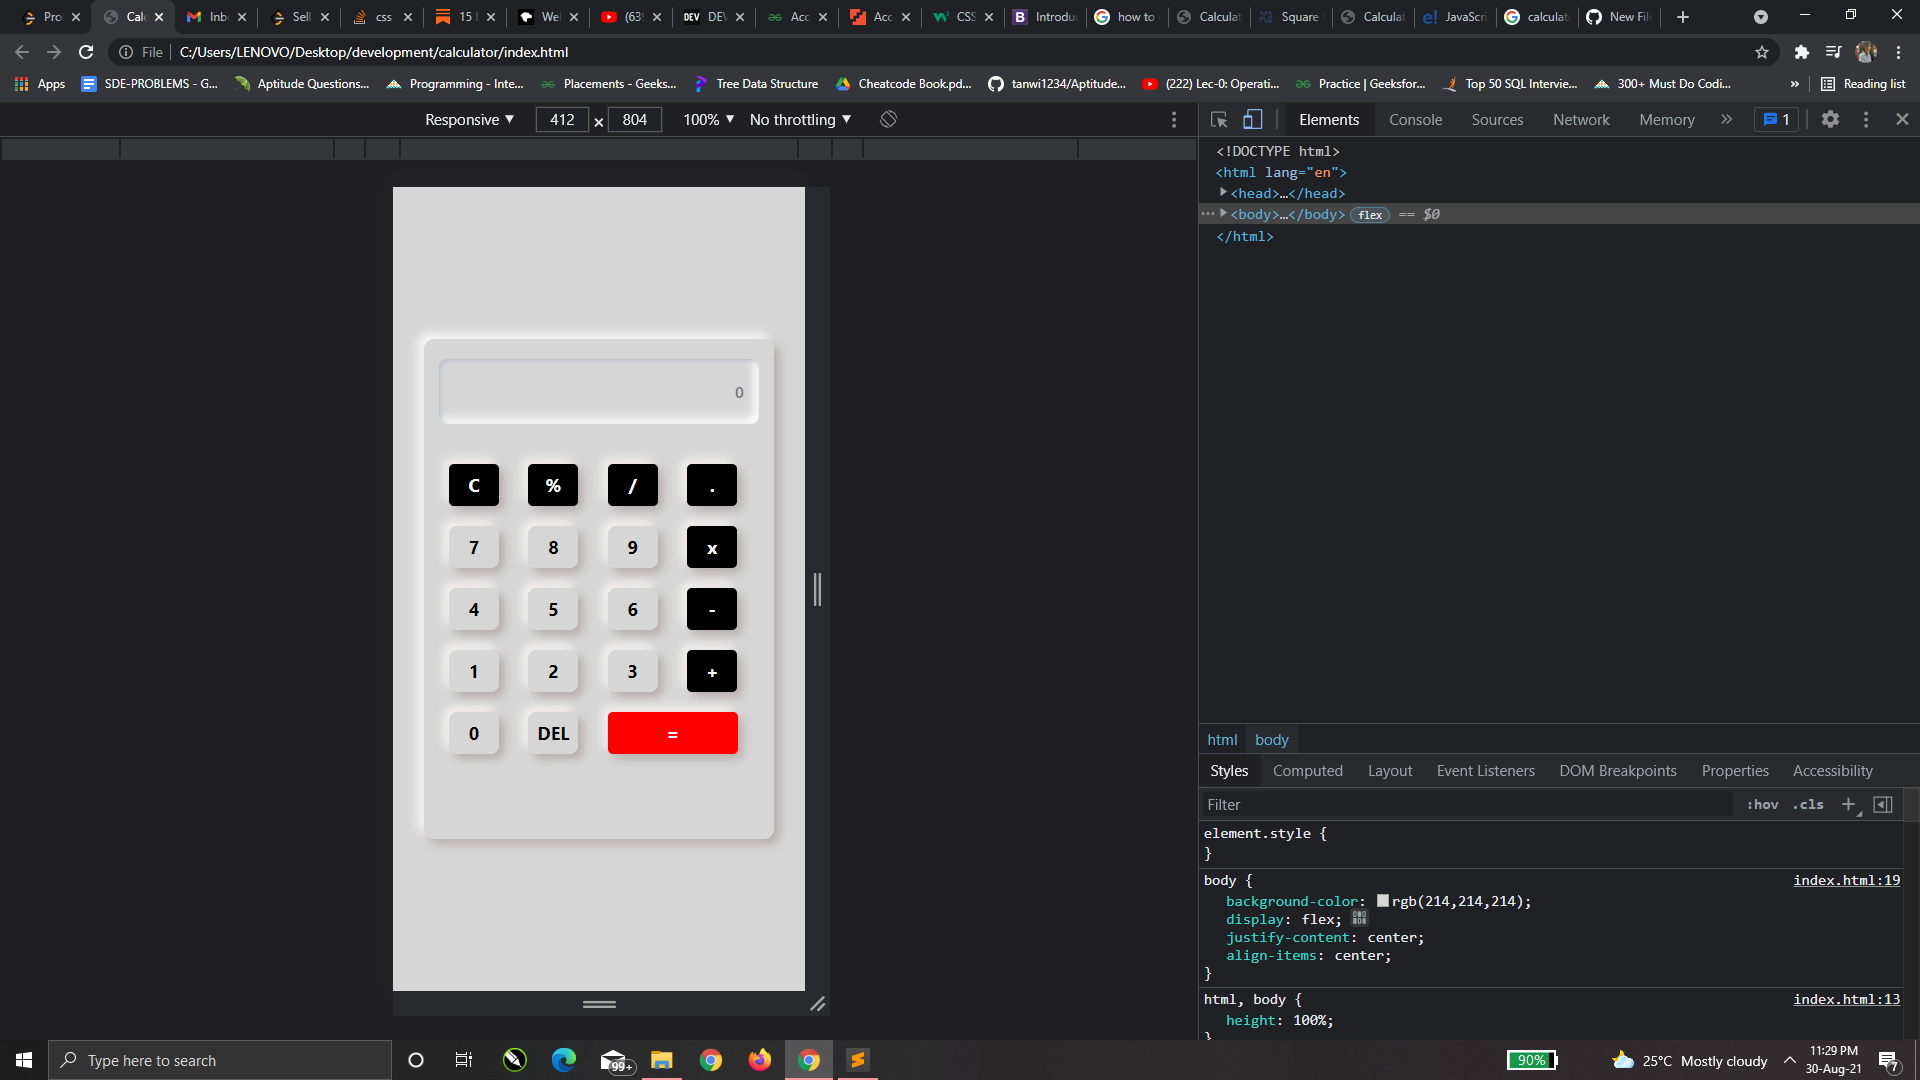1920x1080 pixels.
Task: Open DevTools settings gear
Action: click(x=1830, y=119)
